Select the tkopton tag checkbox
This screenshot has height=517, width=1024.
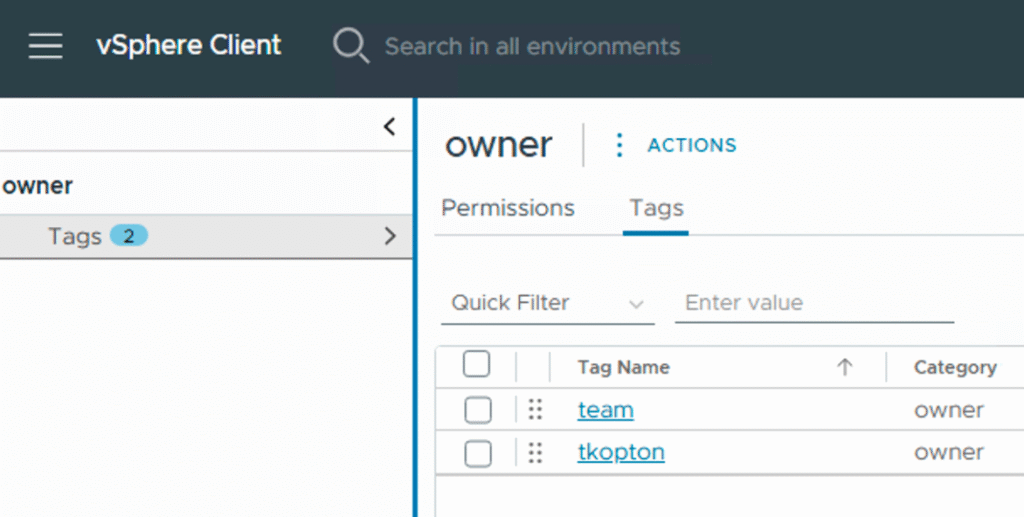(x=478, y=453)
